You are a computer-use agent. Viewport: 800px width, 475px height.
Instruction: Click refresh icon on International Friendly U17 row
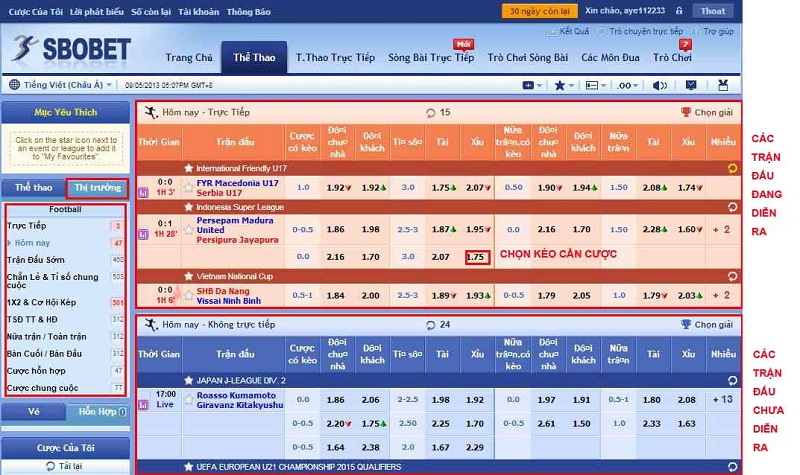point(730,168)
